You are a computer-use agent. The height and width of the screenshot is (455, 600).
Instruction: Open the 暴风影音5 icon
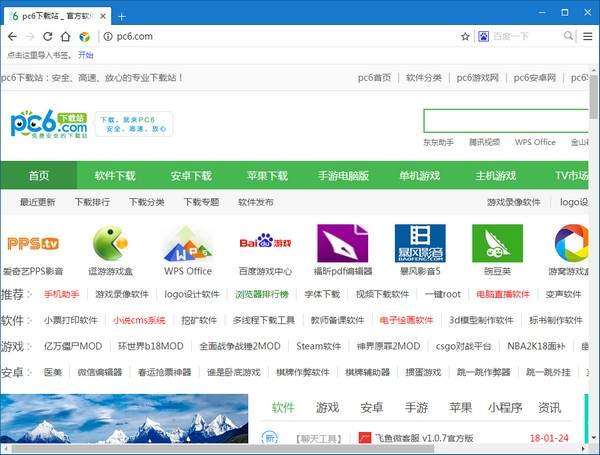pos(419,243)
